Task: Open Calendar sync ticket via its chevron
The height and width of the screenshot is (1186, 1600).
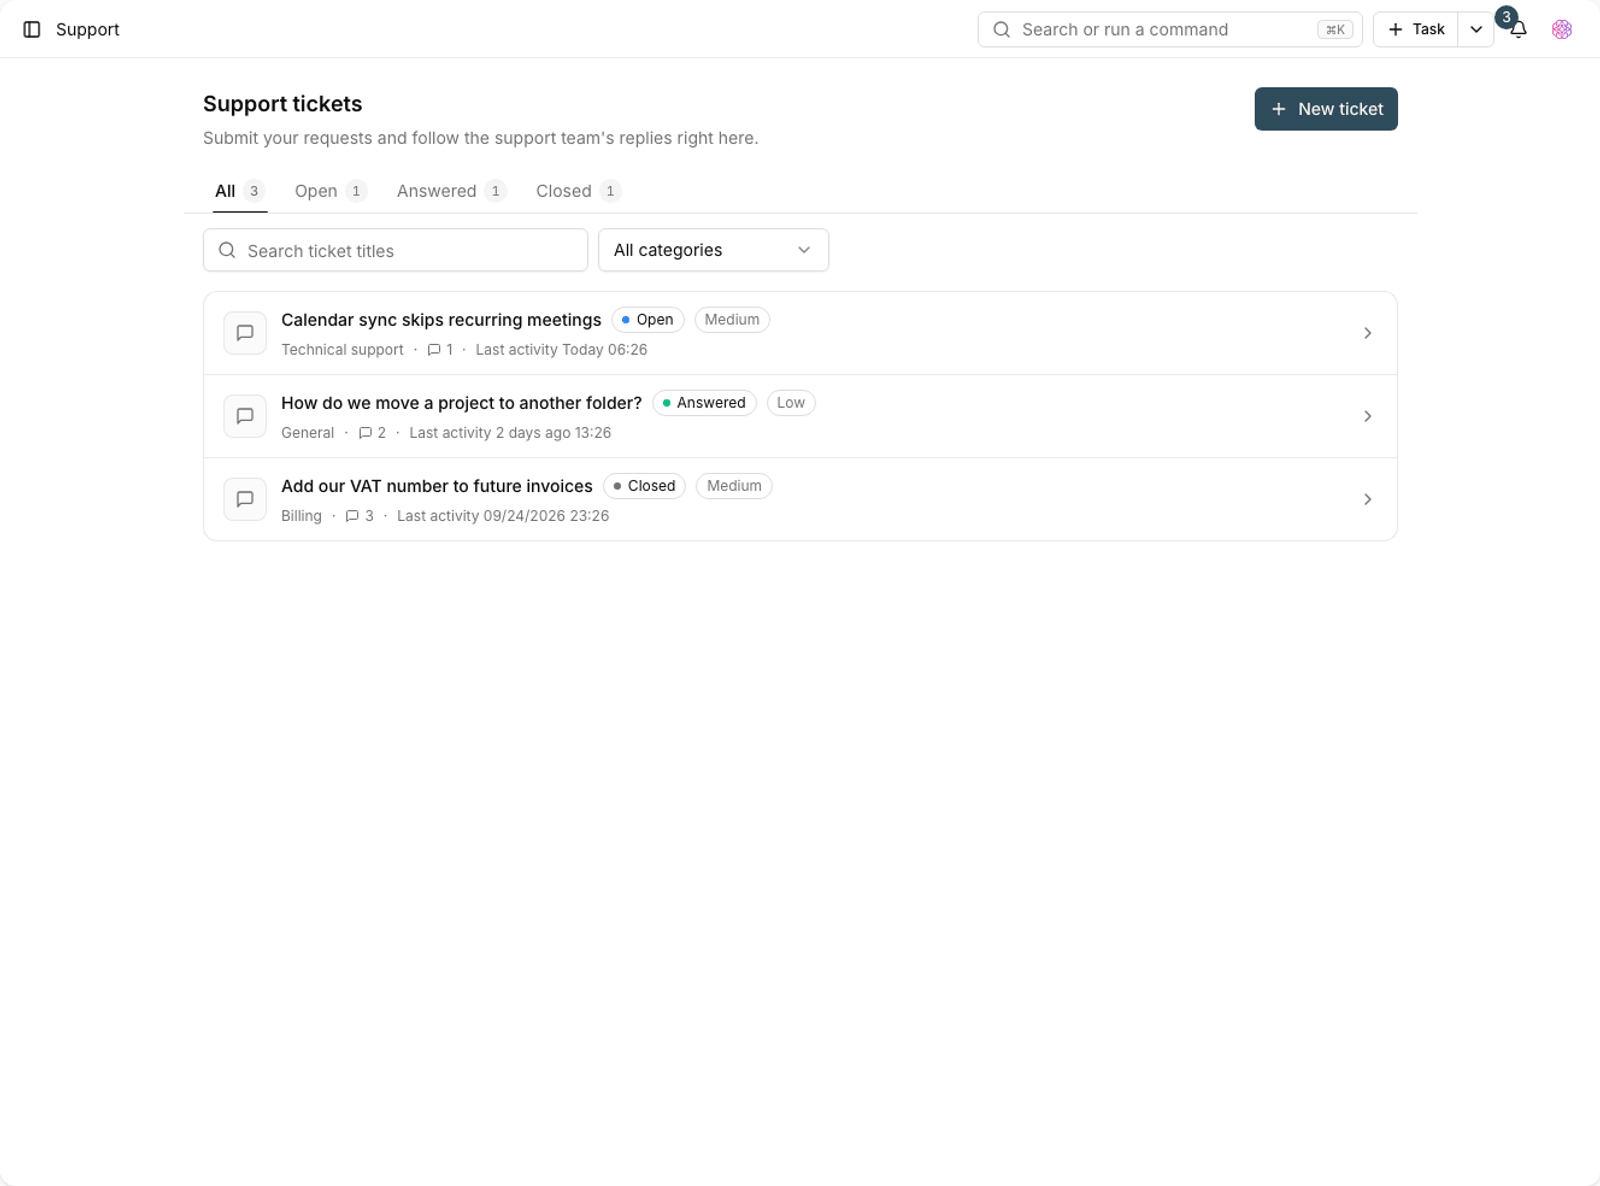Action: (1367, 333)
